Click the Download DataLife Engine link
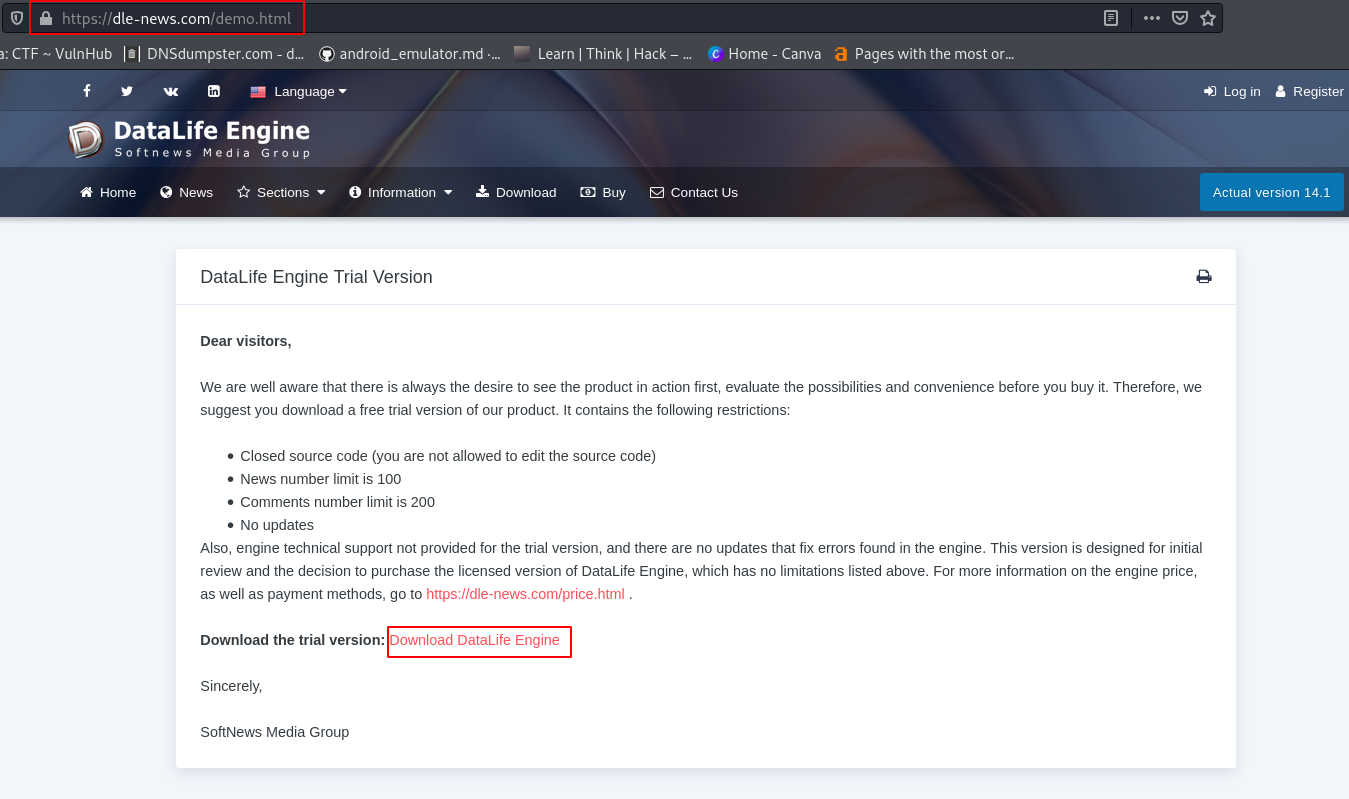This screenshot has height=799, width=1349. click(474, 640)
